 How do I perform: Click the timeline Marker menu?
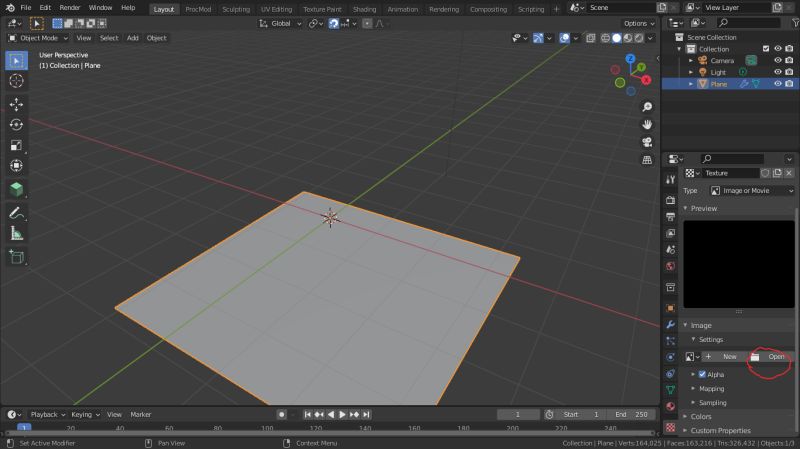(141, 415)
